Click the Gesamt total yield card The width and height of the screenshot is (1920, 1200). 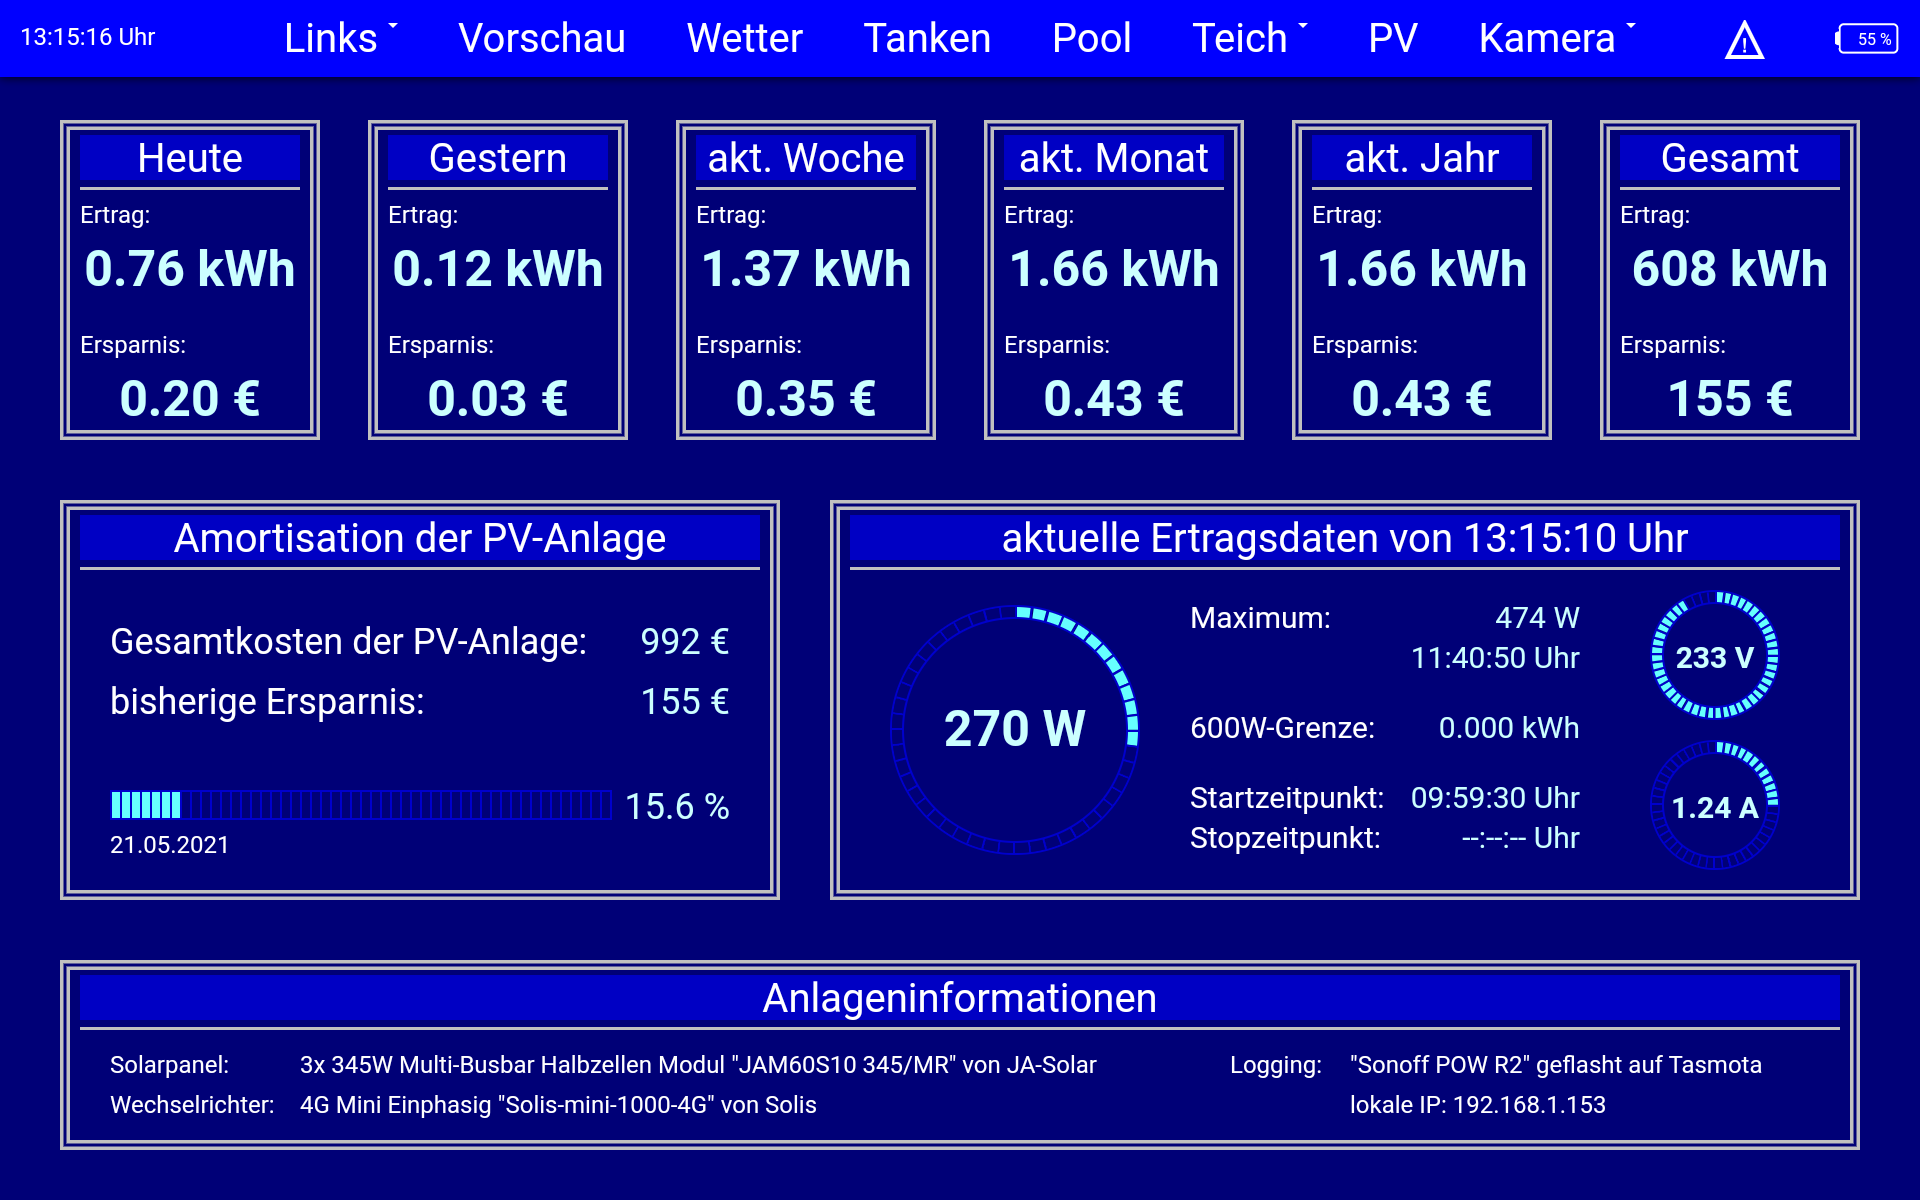coord(1729,280)
